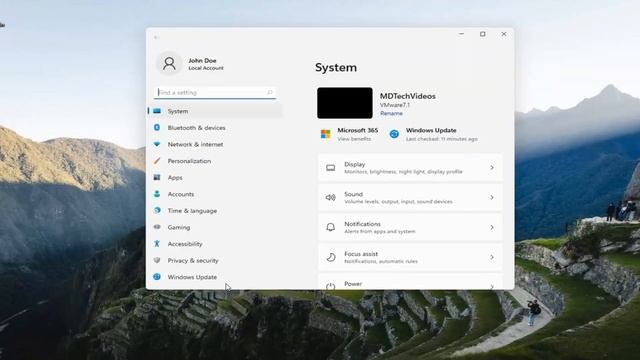Click the Power icon
This screenshot has height=360, width=640.
coord(331,286)
